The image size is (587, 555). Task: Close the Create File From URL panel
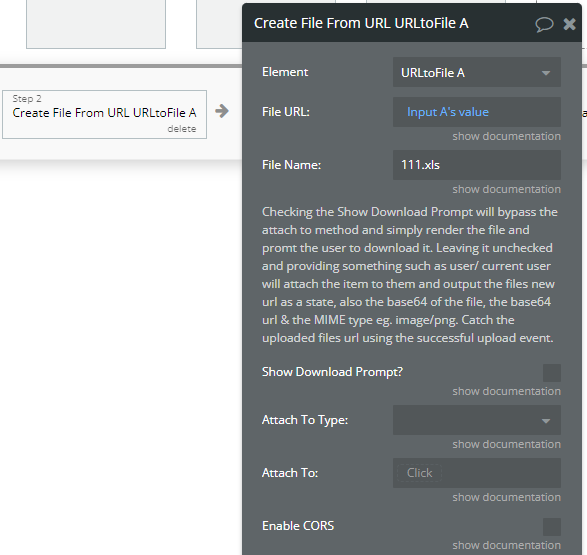point(569,24)
